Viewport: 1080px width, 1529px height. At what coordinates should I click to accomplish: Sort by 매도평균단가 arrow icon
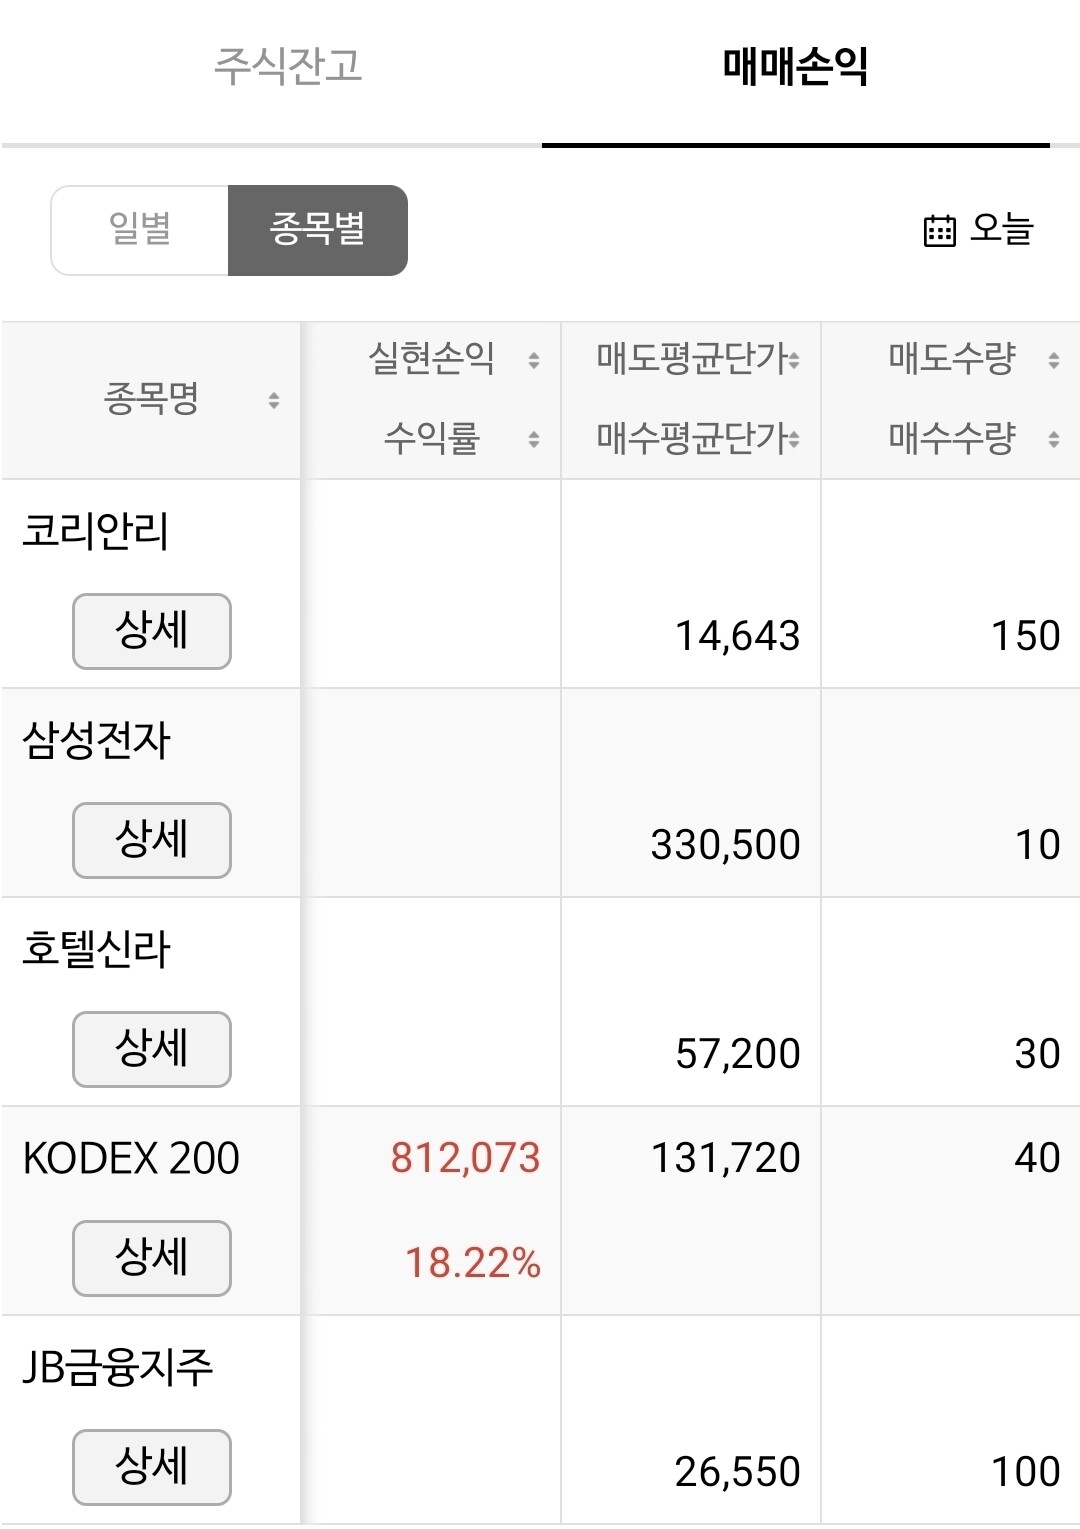pos(794,360)
